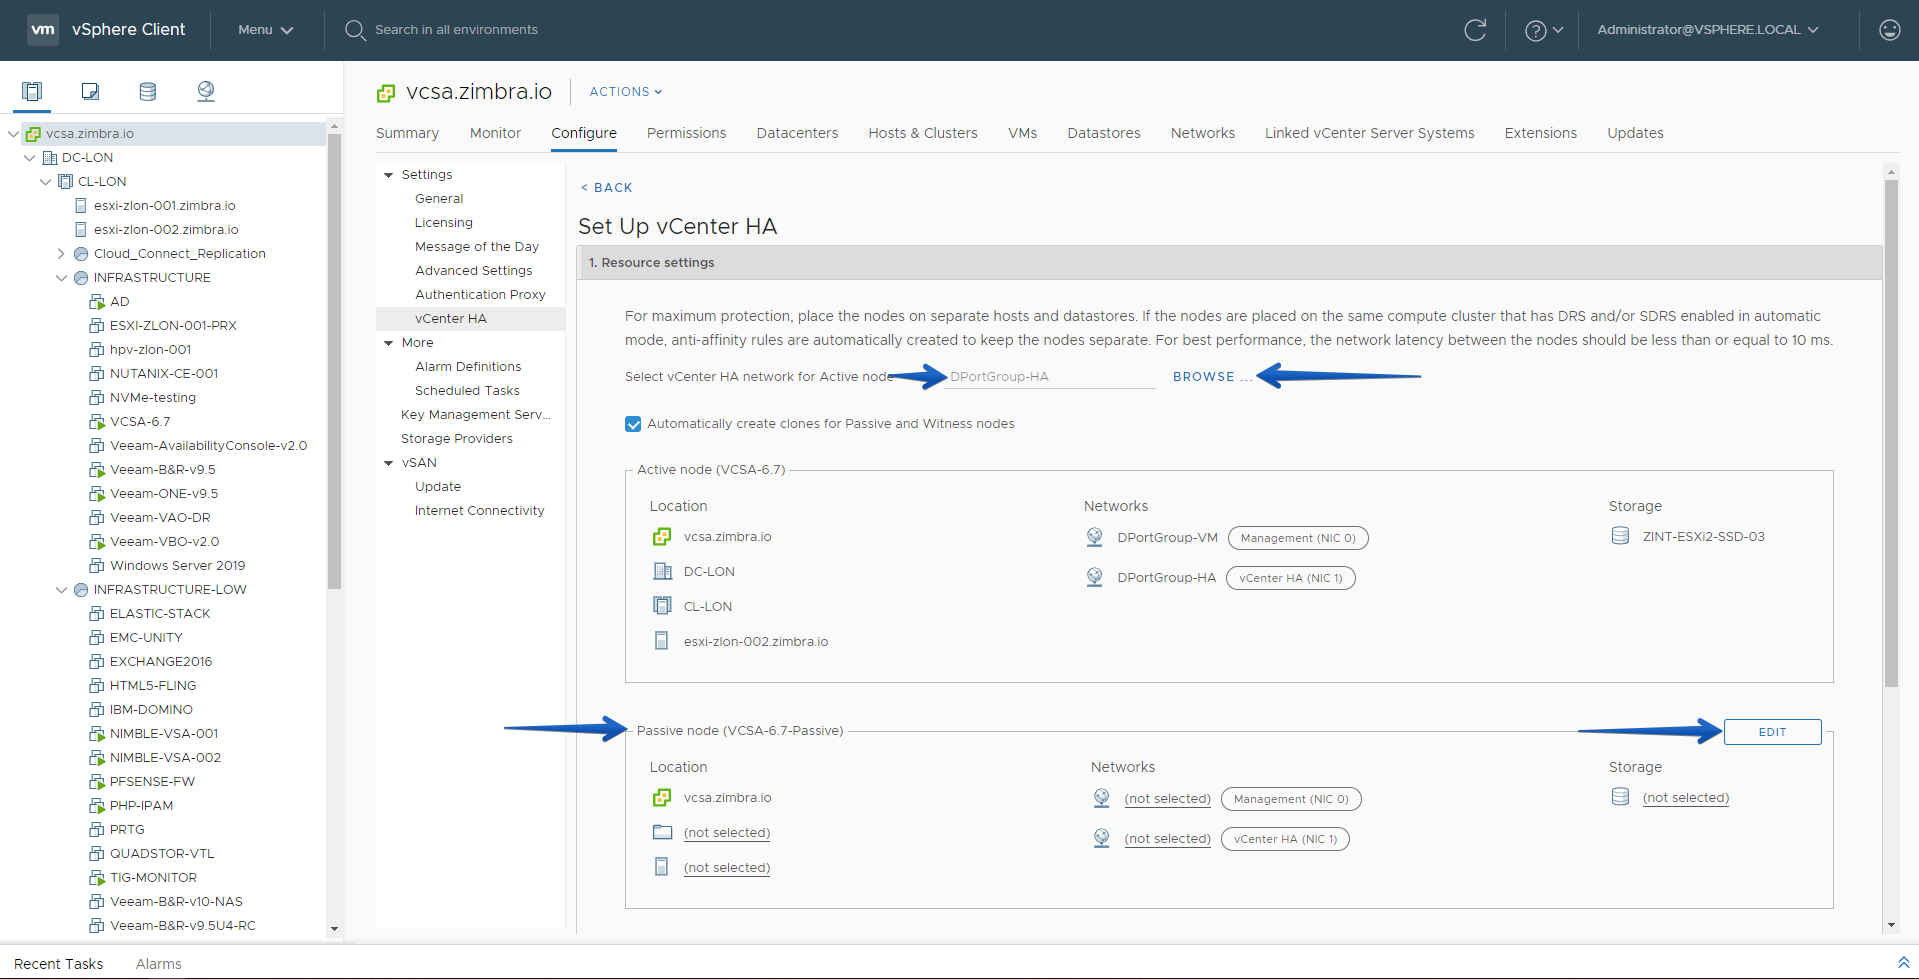
Task: Open the Alarms tab at bottom
Action: click(158, 964)
